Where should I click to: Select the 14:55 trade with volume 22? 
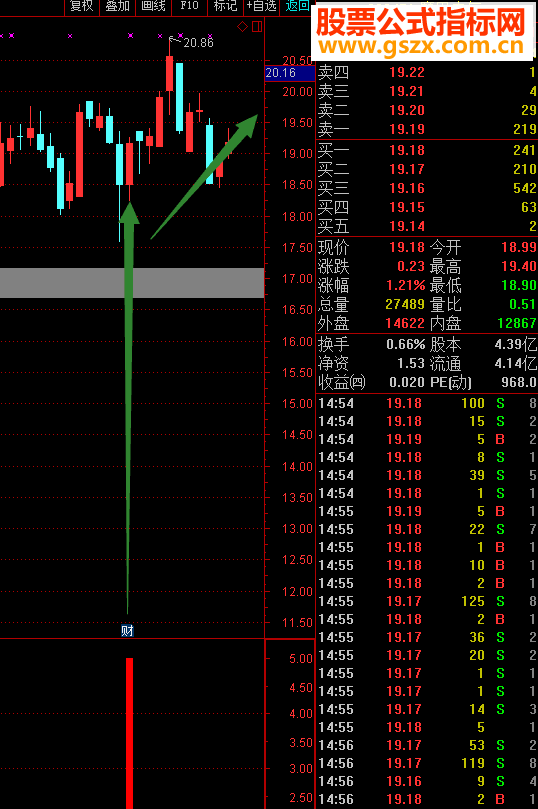coord(427,529)
